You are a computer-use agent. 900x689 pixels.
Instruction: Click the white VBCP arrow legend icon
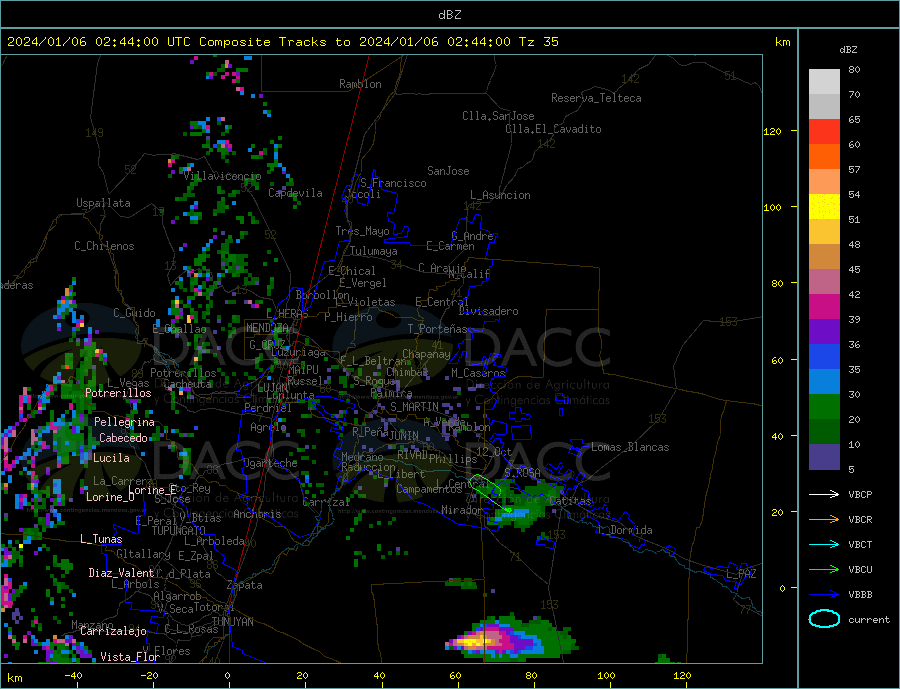point(824,494)
